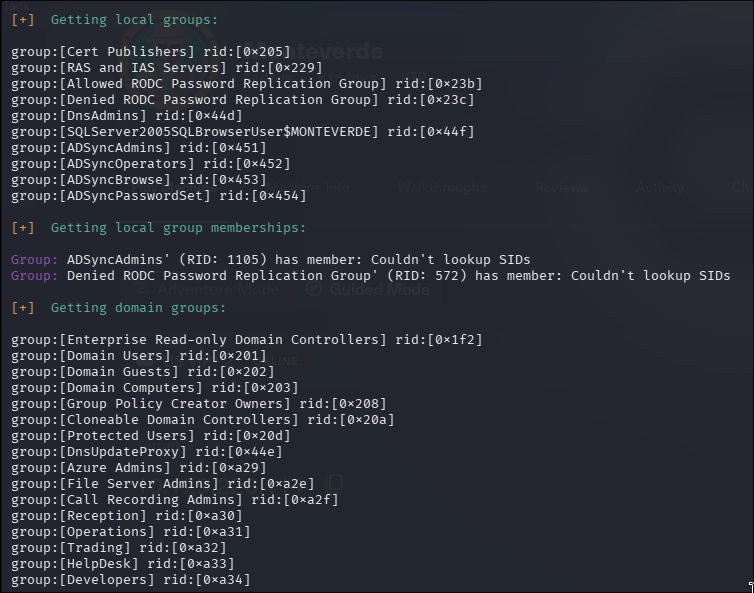
Task: Select the Group Policy Creator Owners line
Action: (199, 404)
